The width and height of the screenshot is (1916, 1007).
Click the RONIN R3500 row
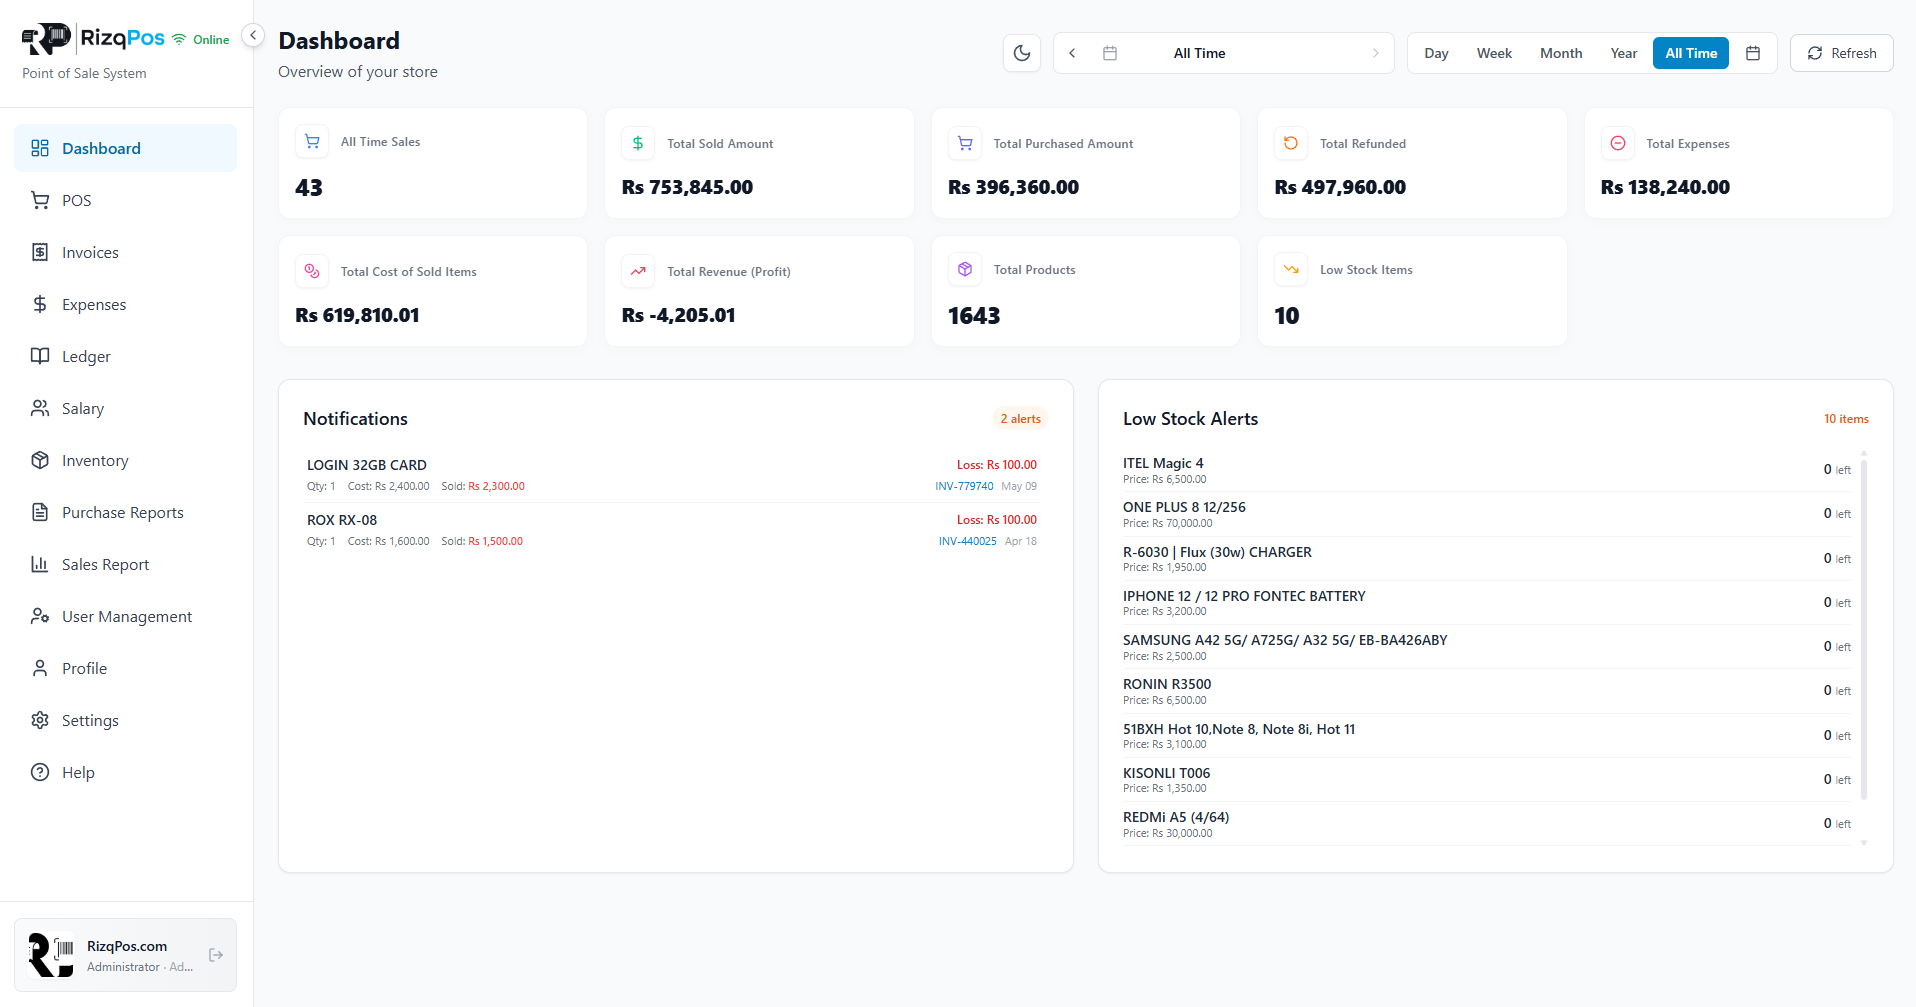click(x=1486, y=691)
